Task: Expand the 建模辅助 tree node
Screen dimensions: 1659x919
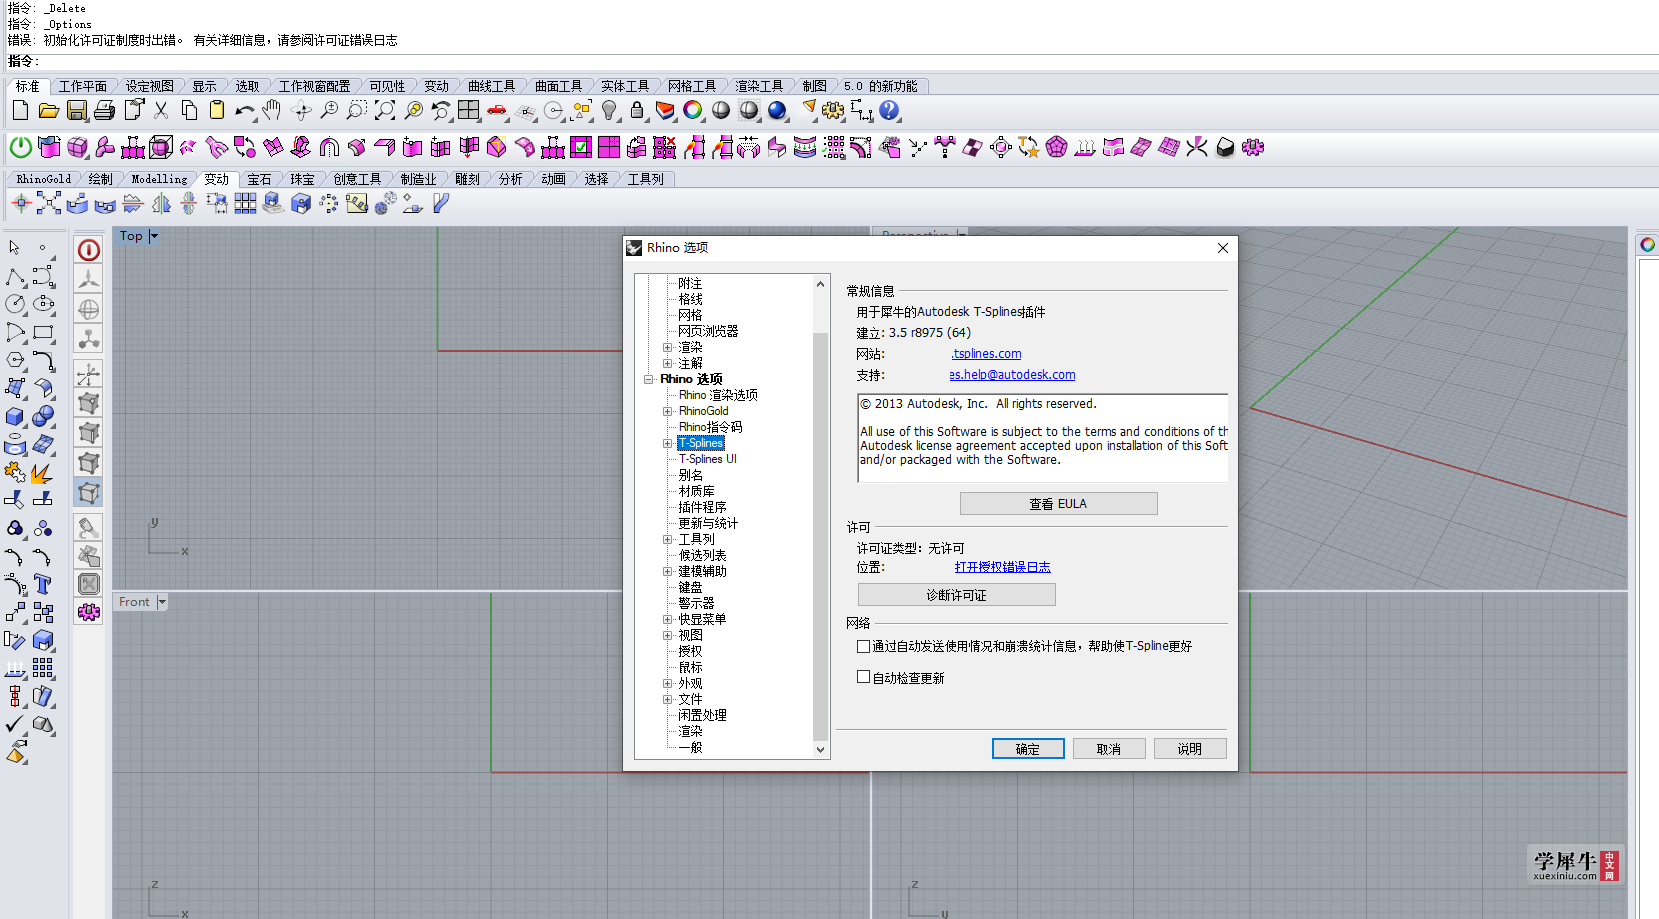Action: click(x=668, y=571)
